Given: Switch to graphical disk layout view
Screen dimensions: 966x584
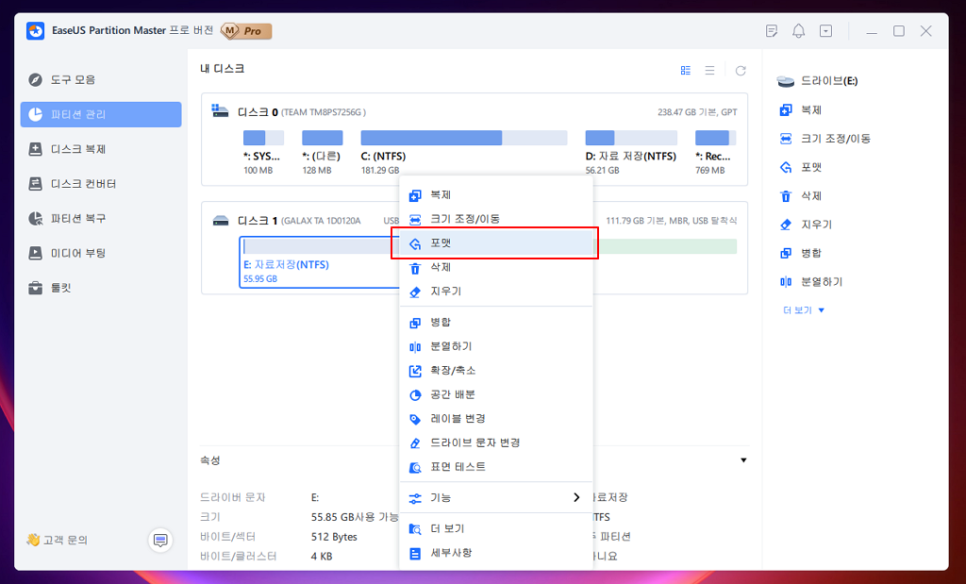Looking at the screenshot, I should tap(686, 70).
